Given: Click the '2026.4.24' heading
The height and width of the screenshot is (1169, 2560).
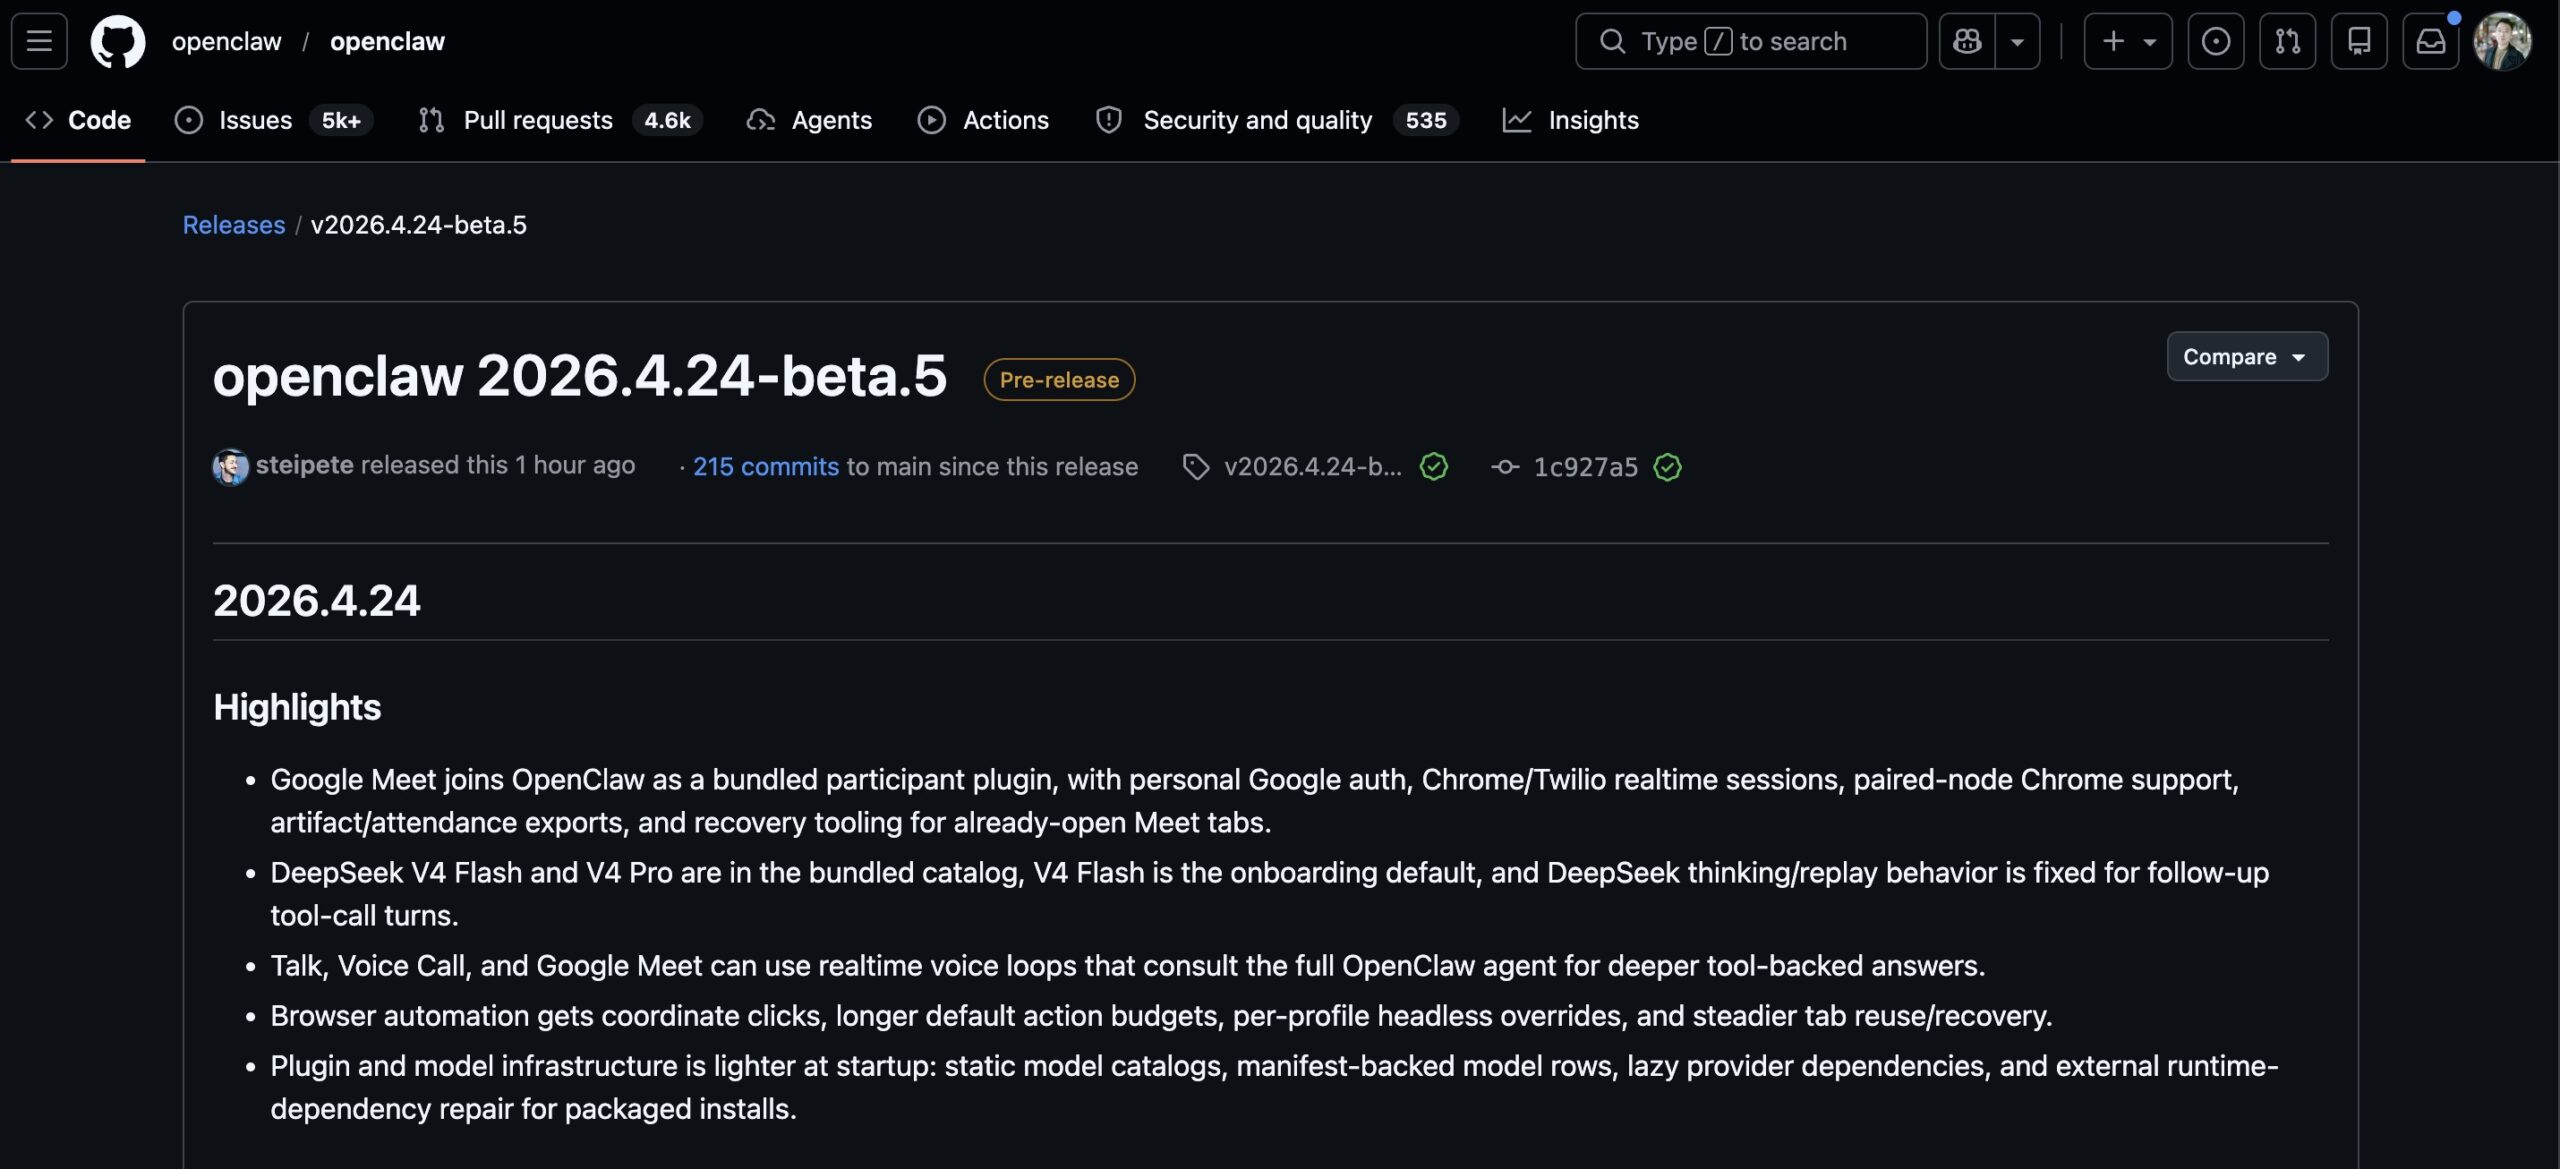Looking at the screenshot, I should 317,601.
